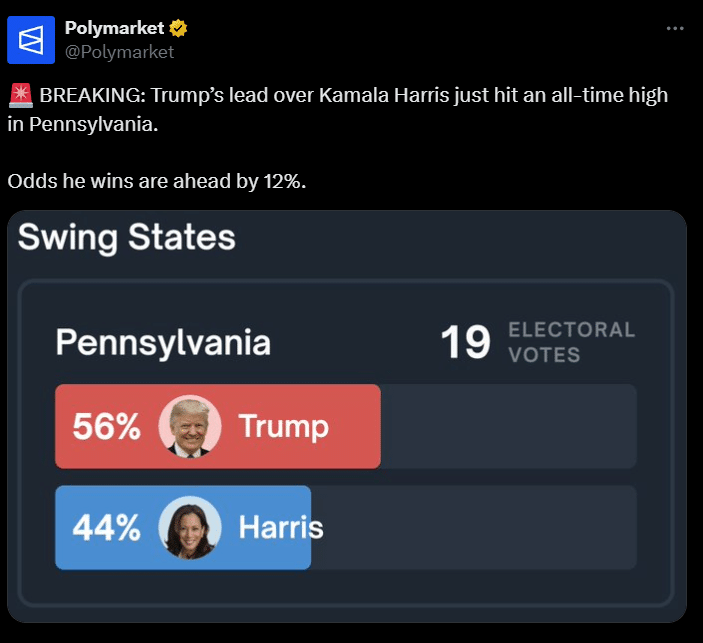
Task: Click the 56% percentage text
Action: [x=107, y=426]
